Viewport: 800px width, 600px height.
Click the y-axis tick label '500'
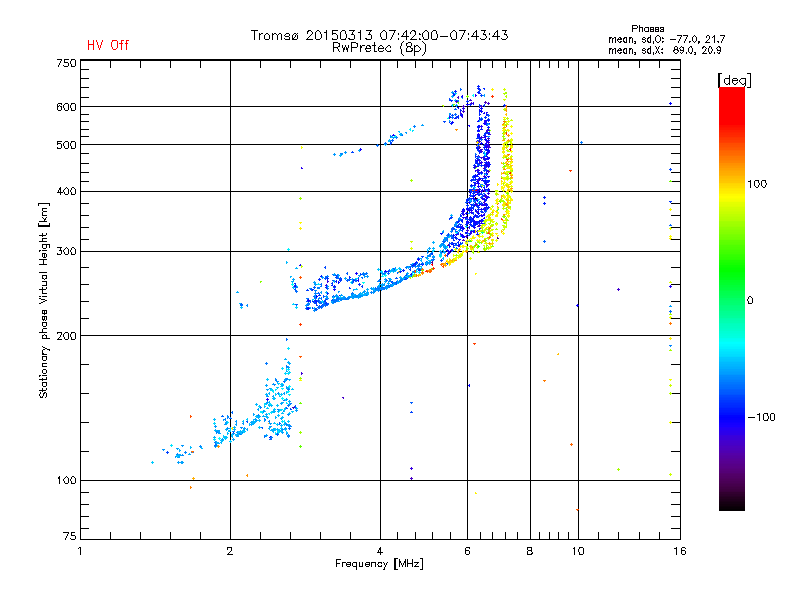click(x=66, y=145)
